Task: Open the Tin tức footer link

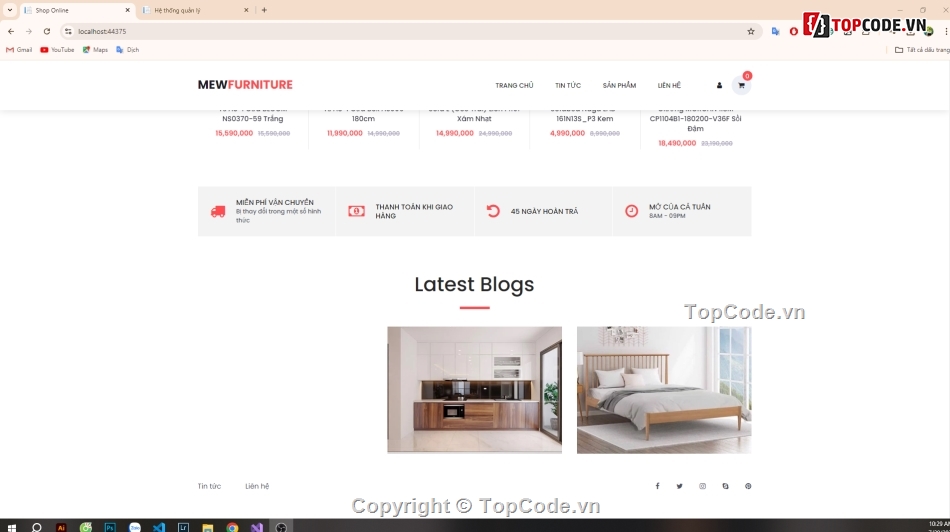Action: click(x=209, y=486)
